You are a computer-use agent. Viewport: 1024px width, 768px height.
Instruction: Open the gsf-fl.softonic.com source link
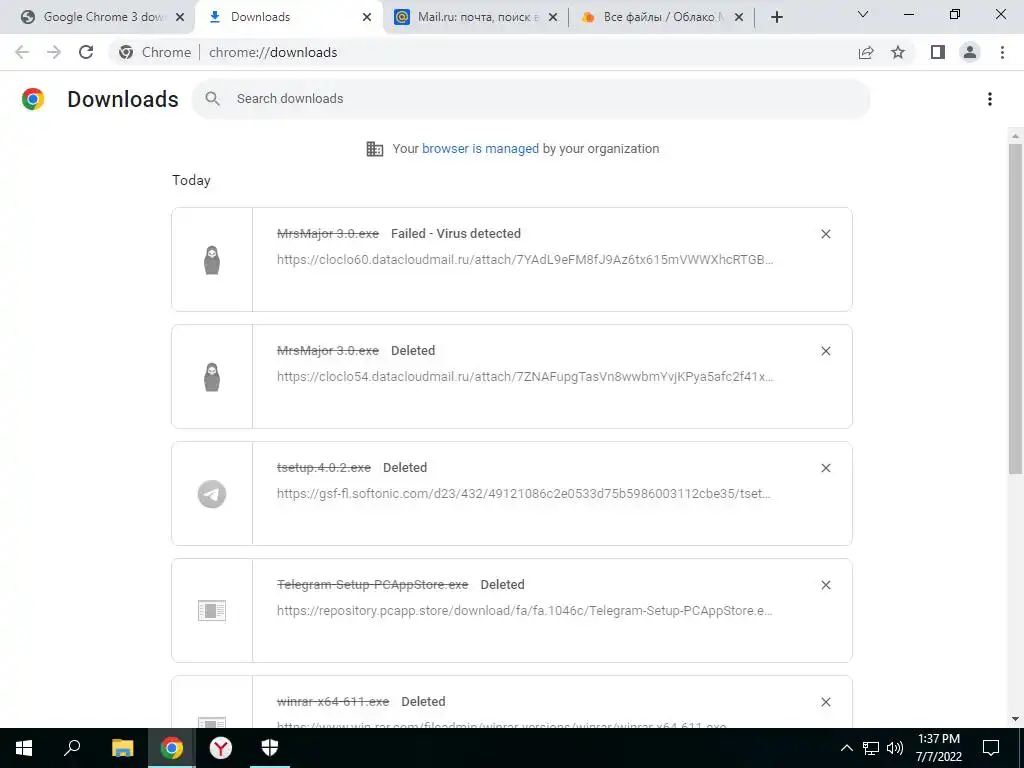pos(524,494)
